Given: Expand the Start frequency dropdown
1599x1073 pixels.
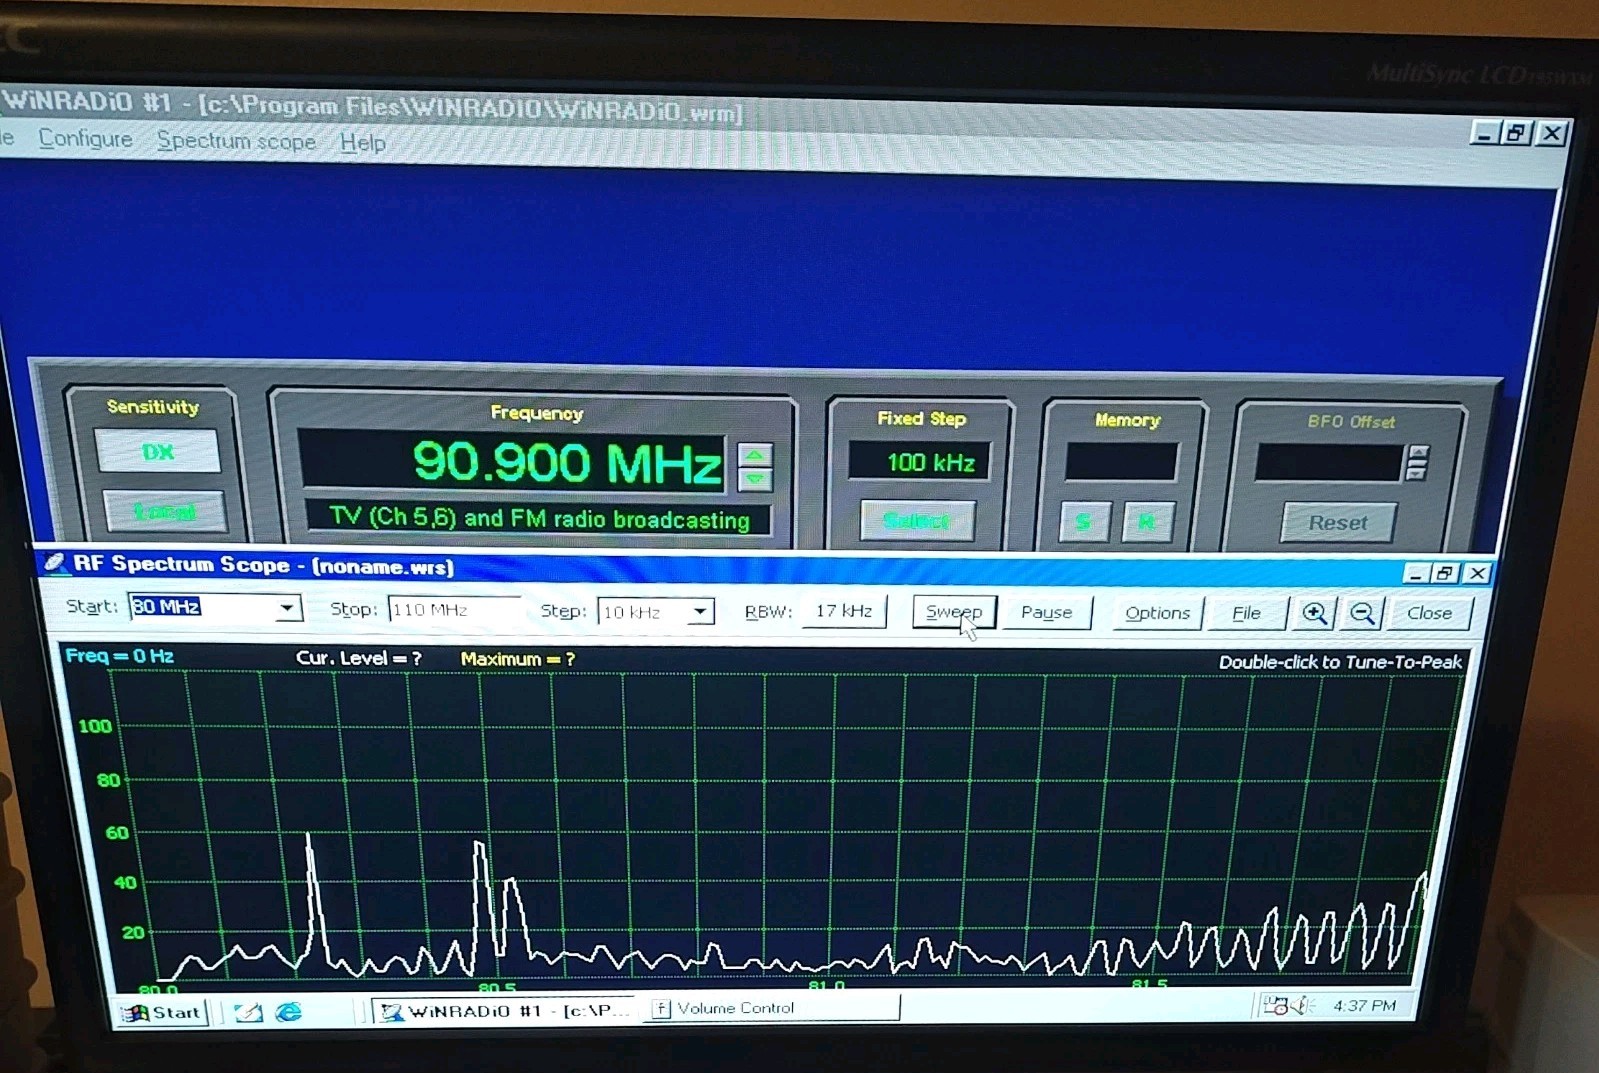Looking at the screenshot, I should pos(287,608).
